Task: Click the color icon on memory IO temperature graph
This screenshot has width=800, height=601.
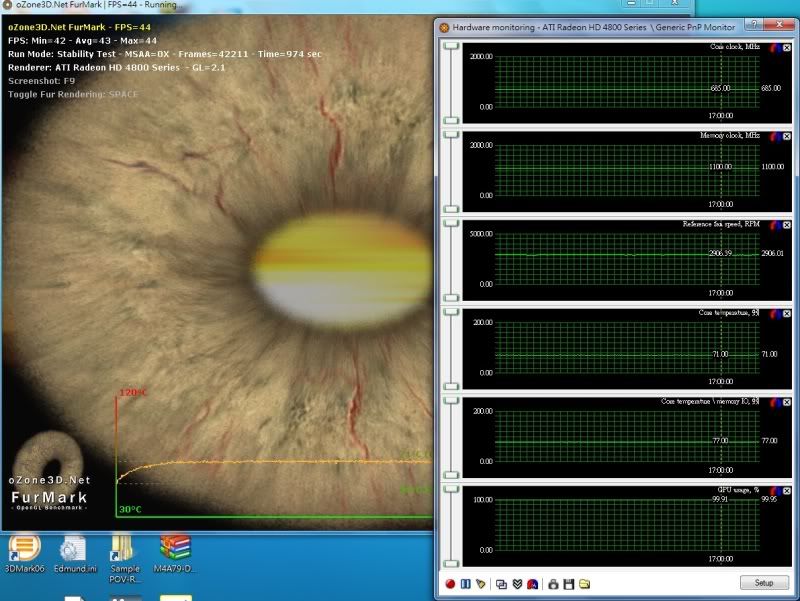Action: click(x=776, y=403)
